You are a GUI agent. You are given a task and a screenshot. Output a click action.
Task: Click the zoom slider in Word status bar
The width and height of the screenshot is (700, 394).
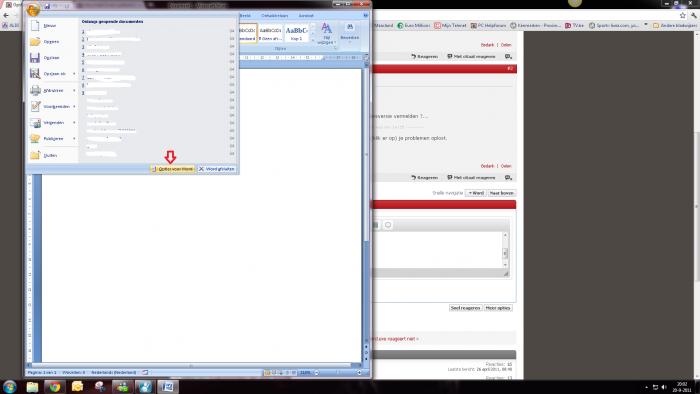337,373
